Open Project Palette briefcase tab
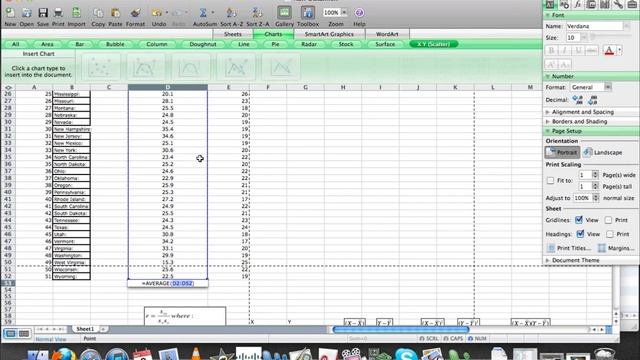 632,4
